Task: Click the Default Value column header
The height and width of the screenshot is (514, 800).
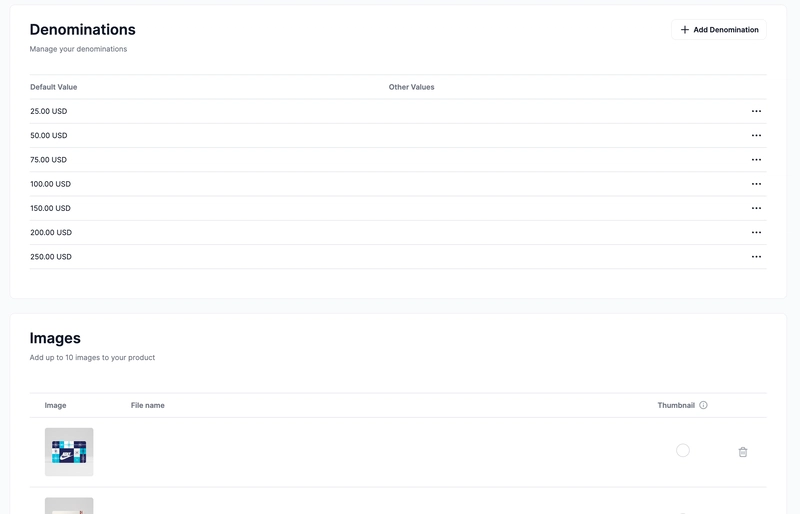Action: (53, 87)
